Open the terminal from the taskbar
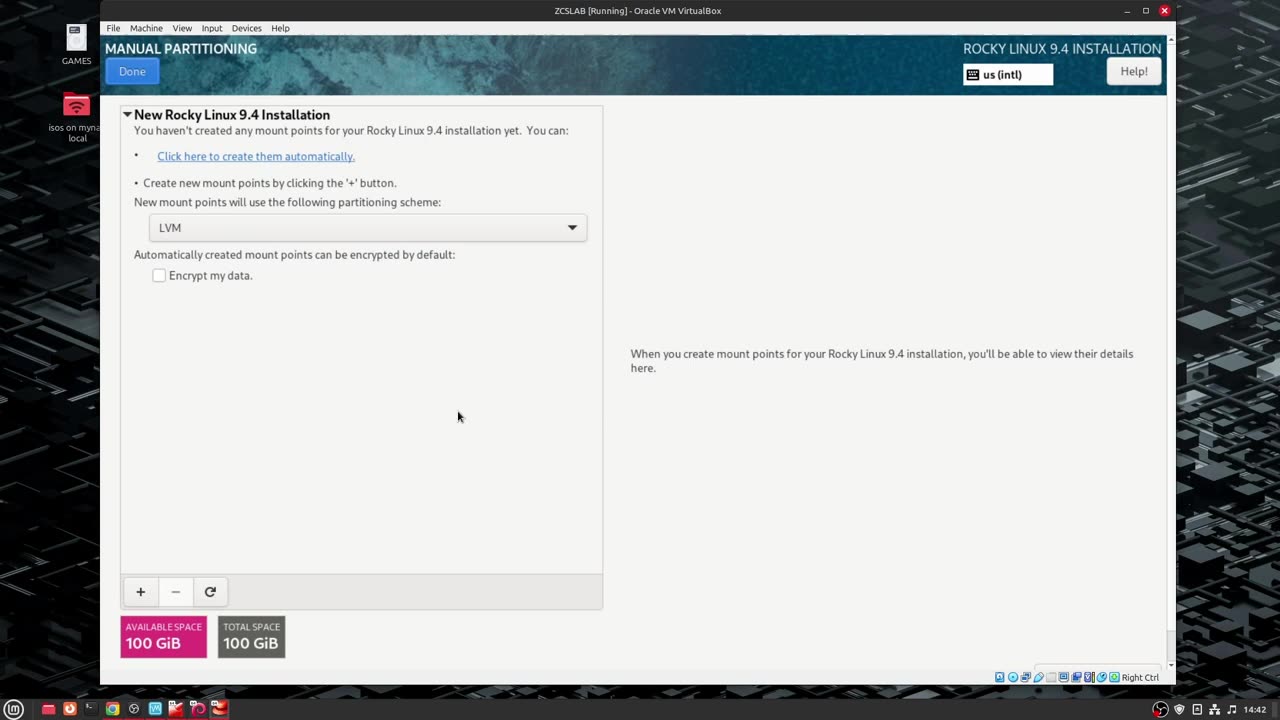This screenshot has height=720, width=1280. point(91,709)
